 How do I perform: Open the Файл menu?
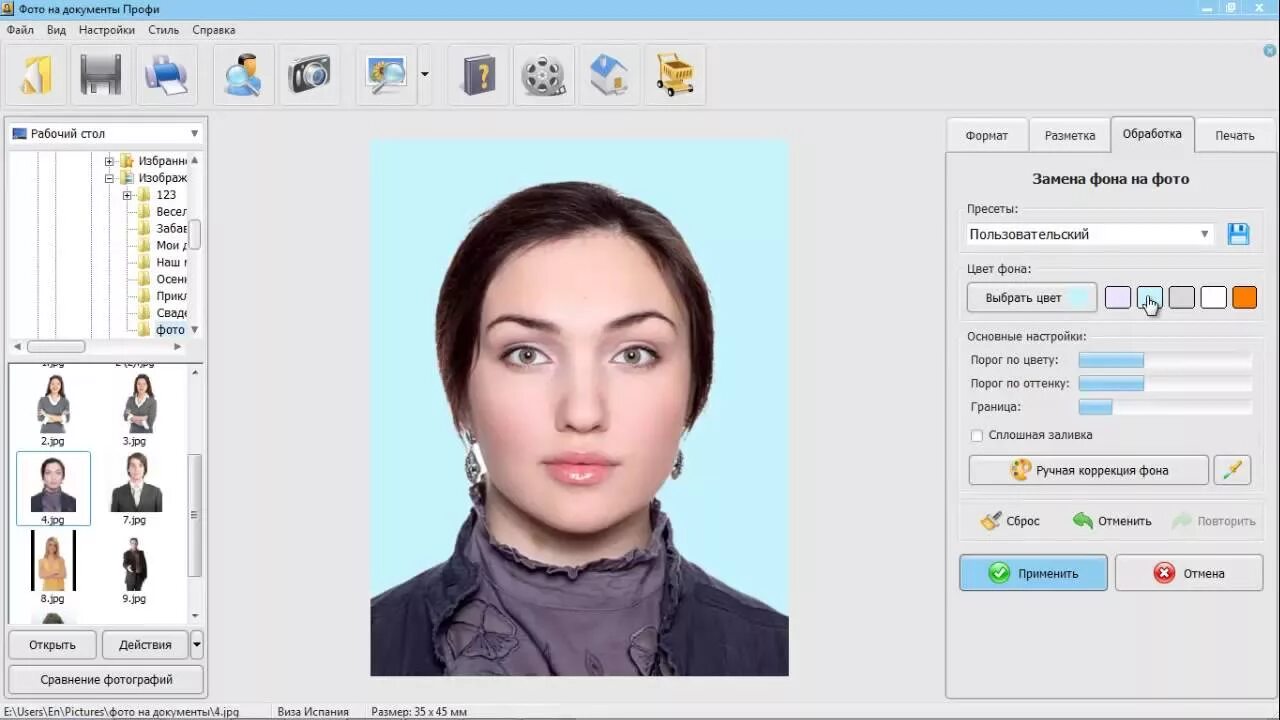20,30
